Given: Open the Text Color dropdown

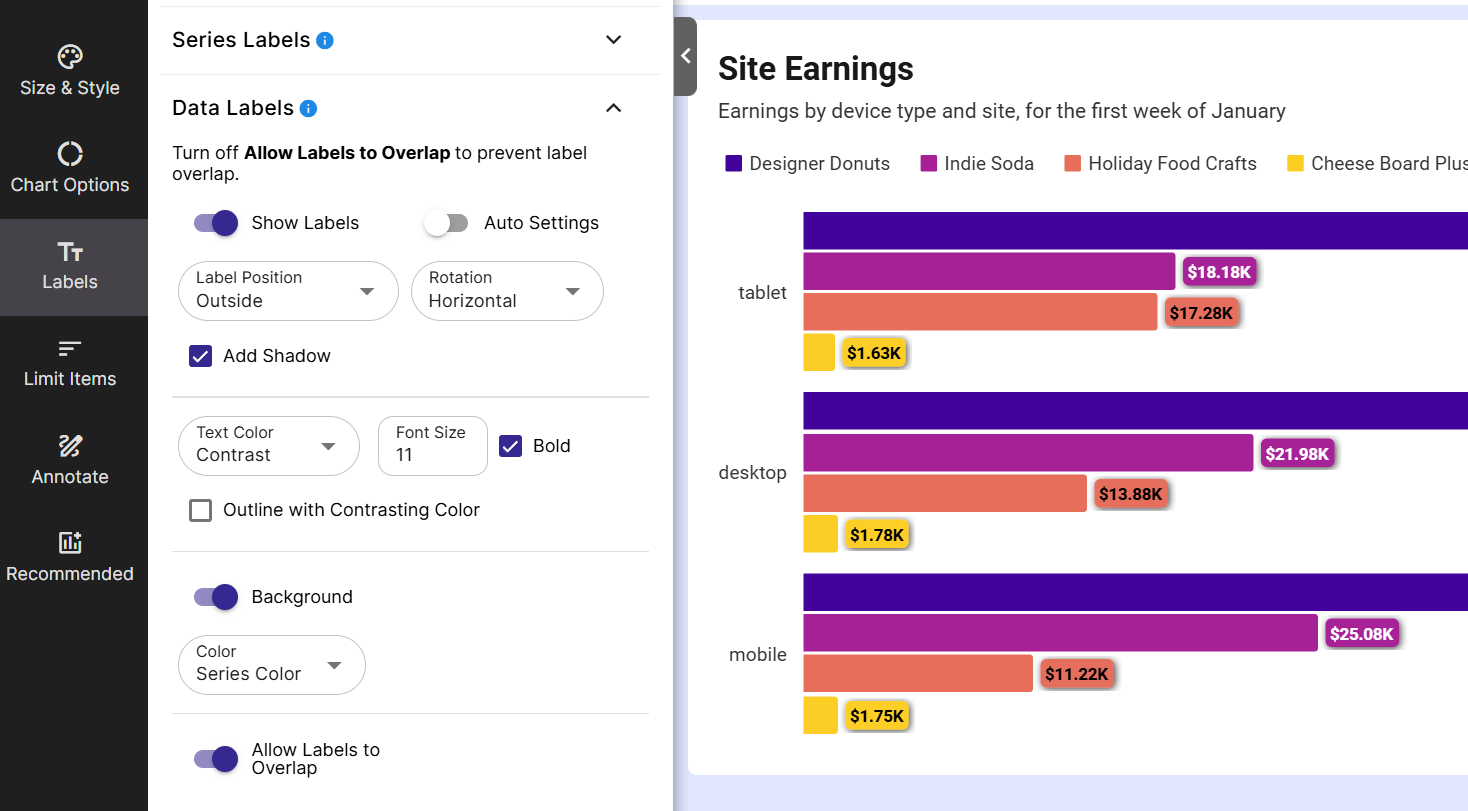Looking at the screenshot, I should 268,446.
